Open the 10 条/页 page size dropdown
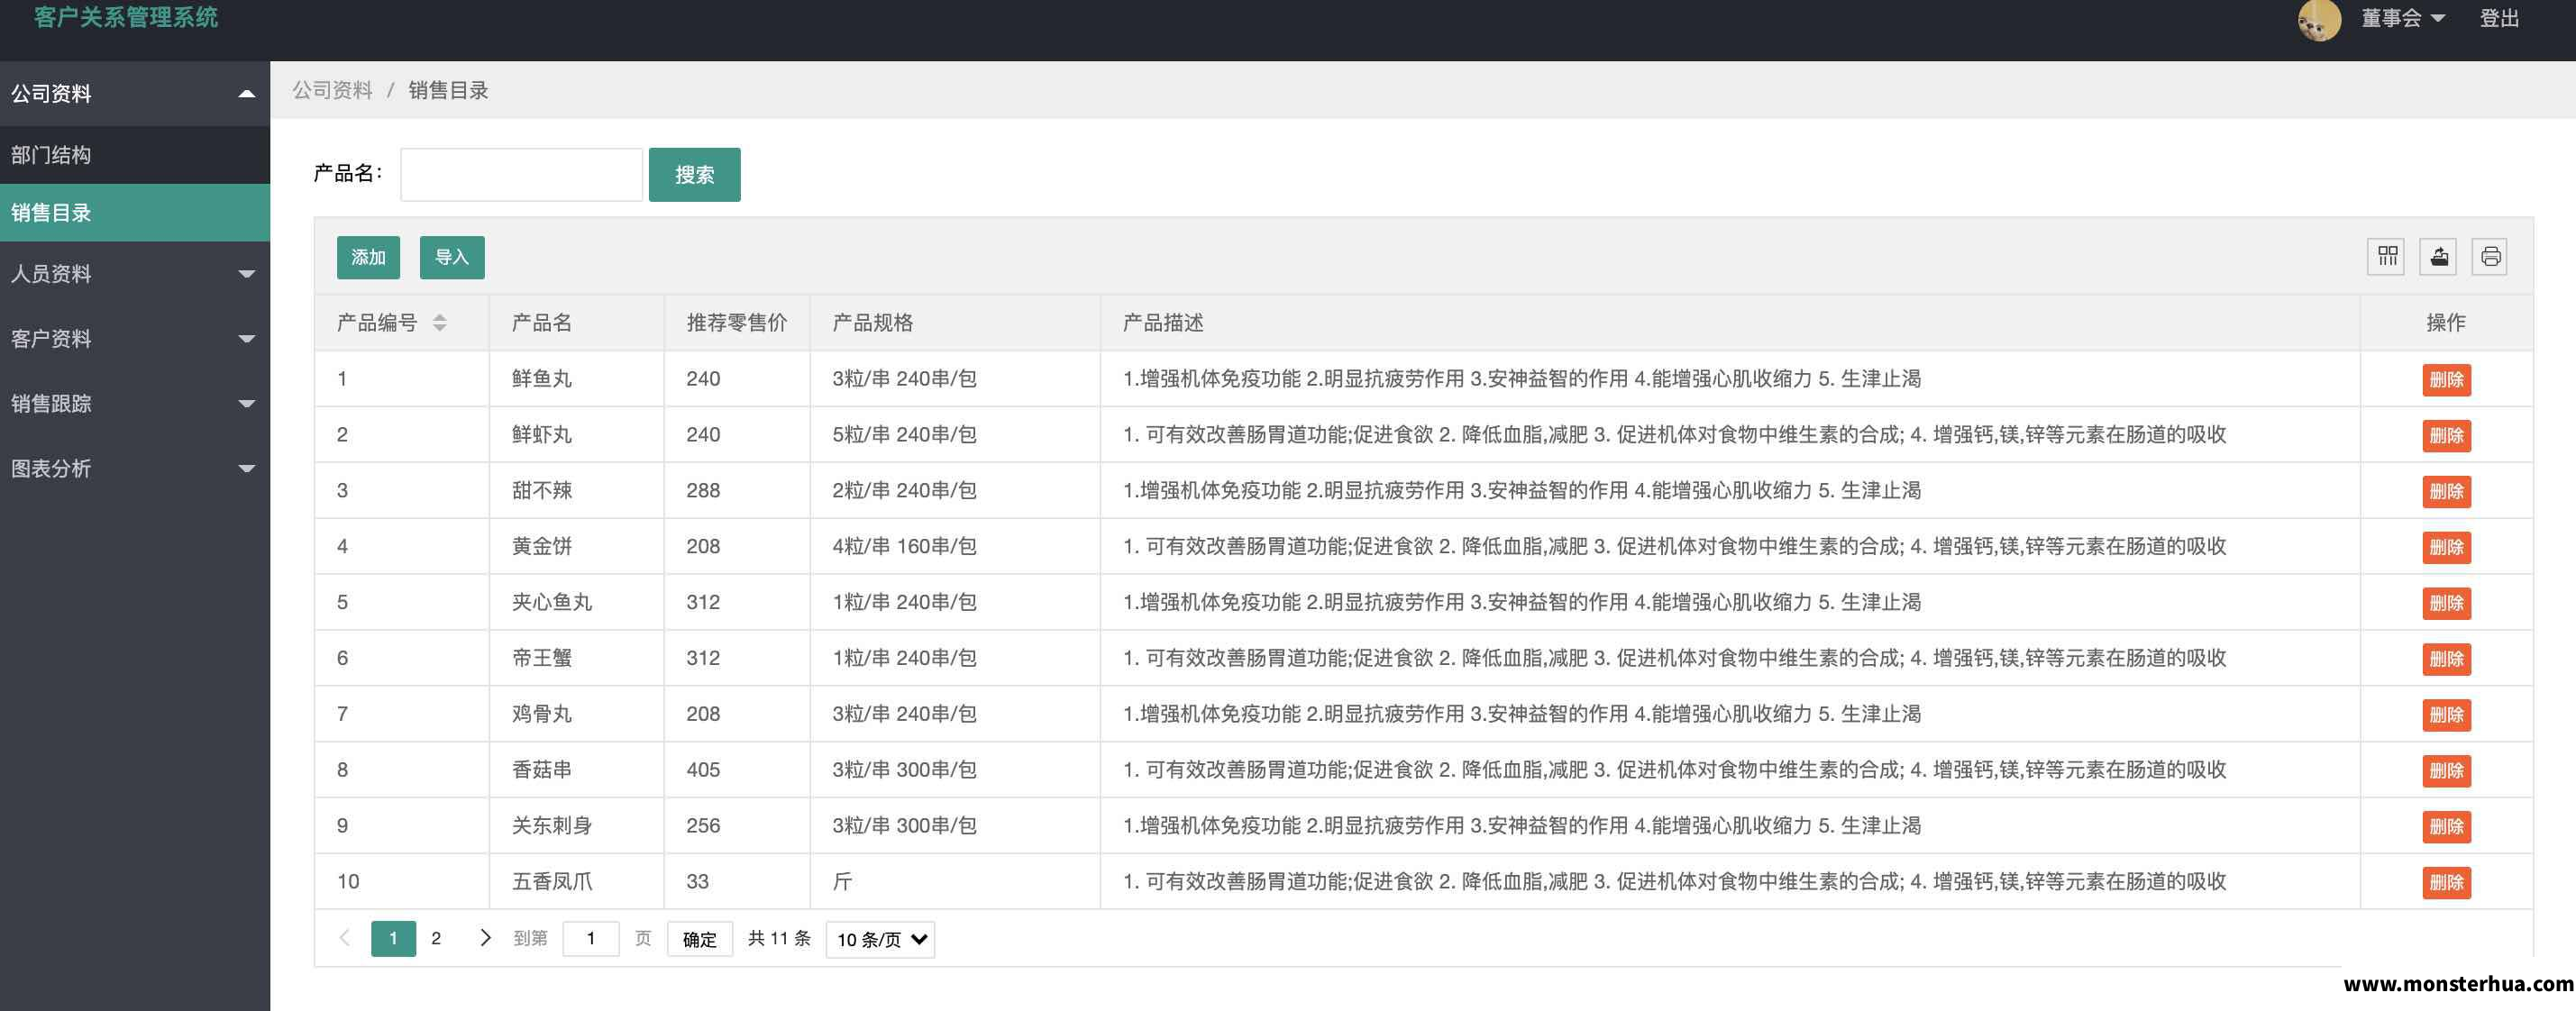 pos(880,940)
